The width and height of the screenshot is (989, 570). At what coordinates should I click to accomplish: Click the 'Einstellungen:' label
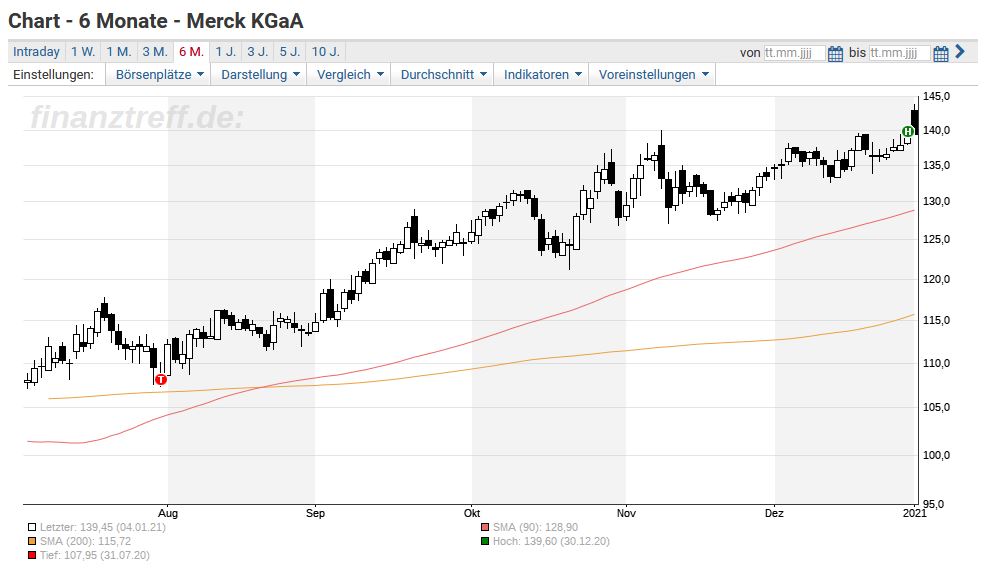pyautogui.click(x=54, y=74)
